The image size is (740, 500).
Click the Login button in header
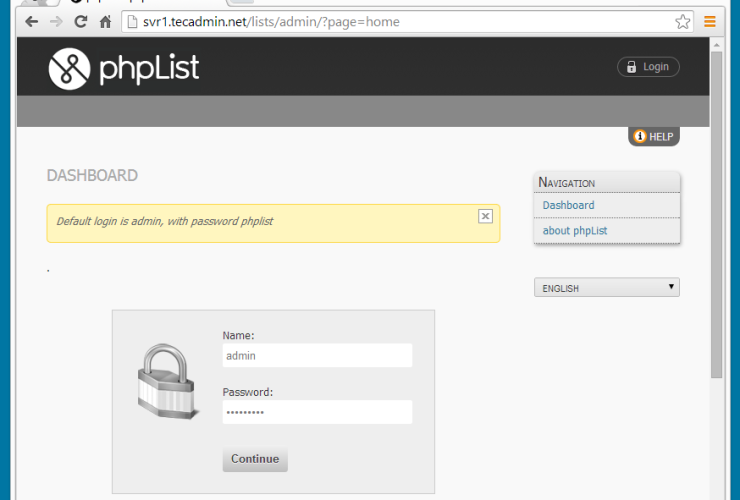(x=648, y=67)
